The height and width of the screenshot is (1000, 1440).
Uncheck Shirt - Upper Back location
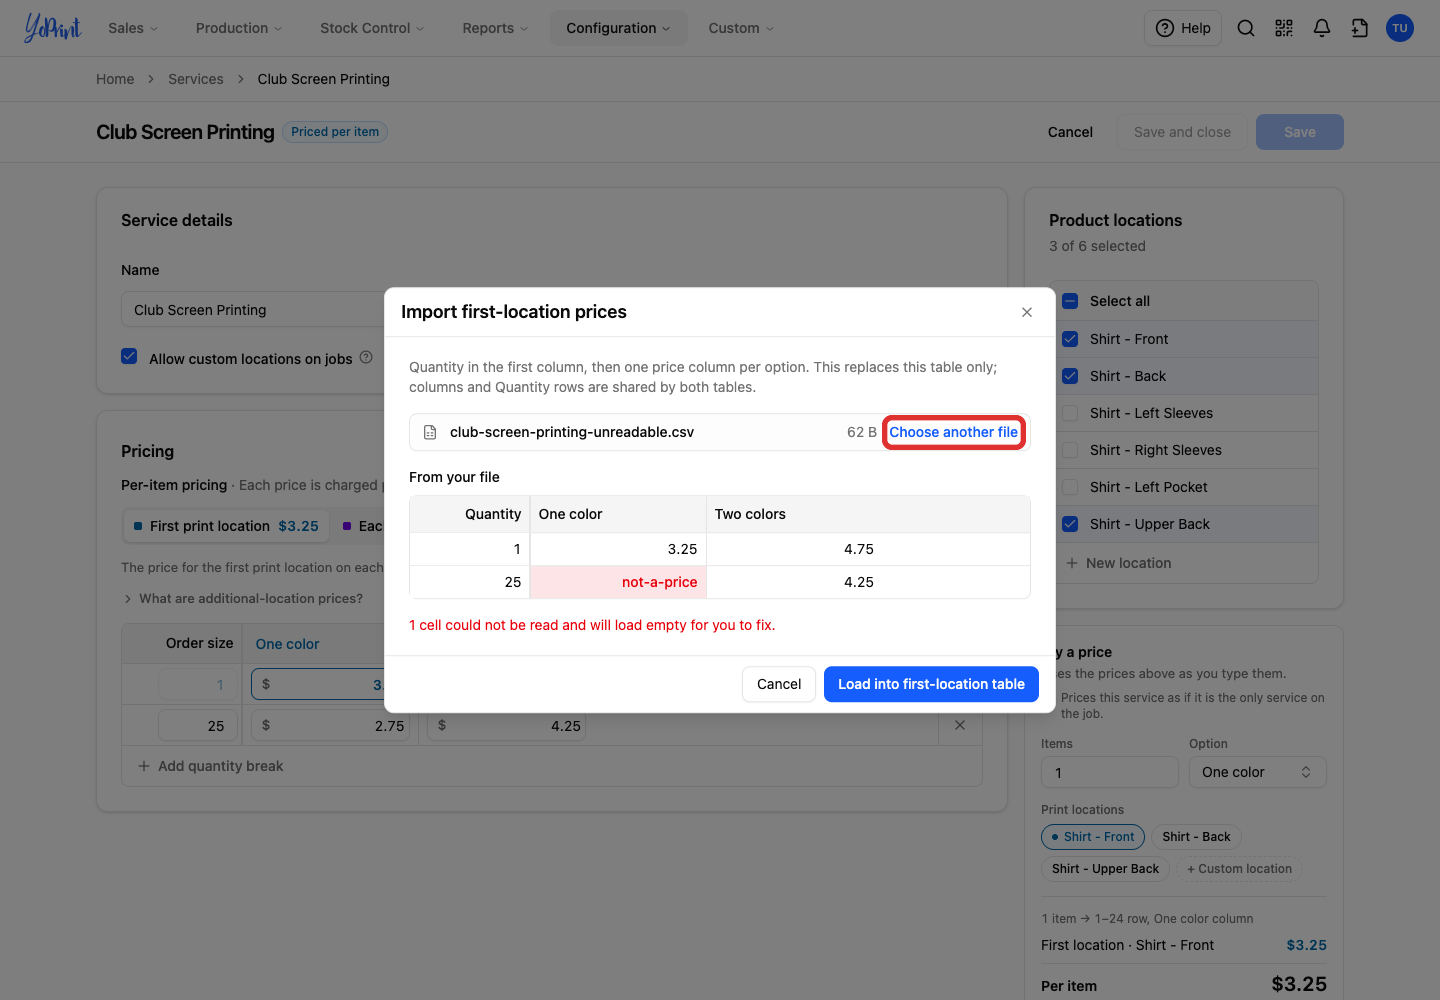(1070, 524)
